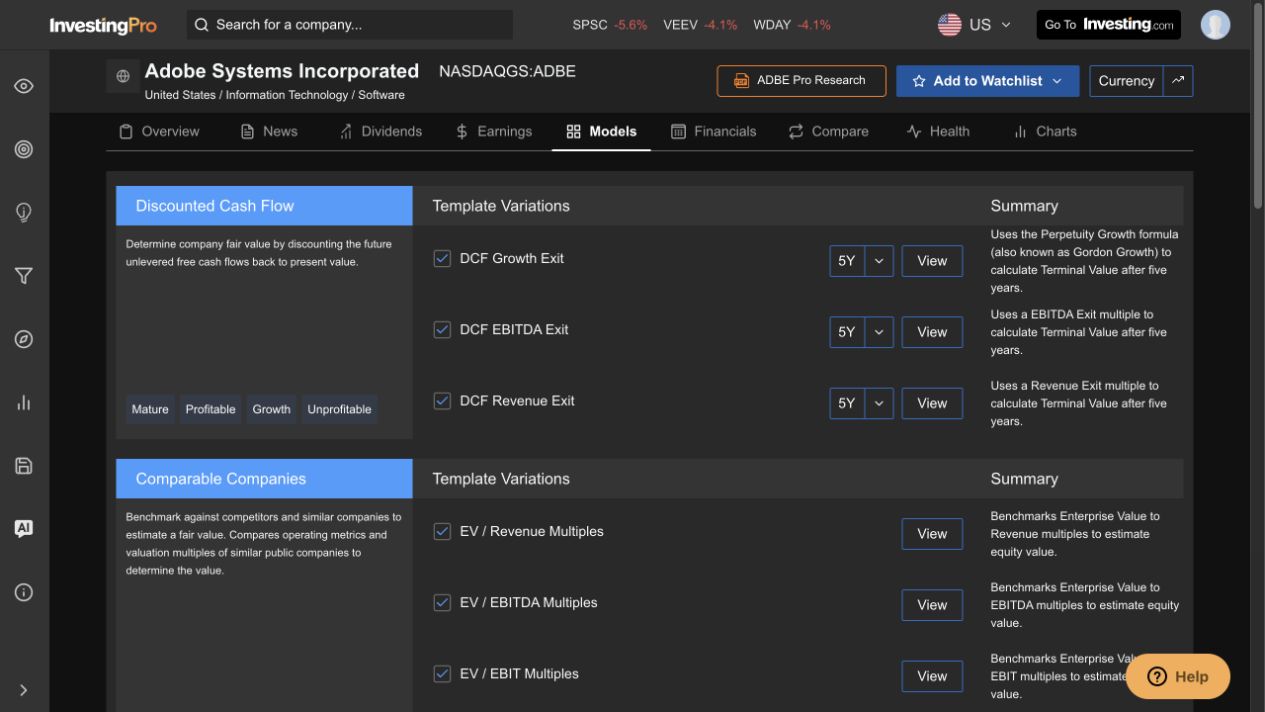Select the Mature tag
1265x712 pixels.
coord(150,409)
